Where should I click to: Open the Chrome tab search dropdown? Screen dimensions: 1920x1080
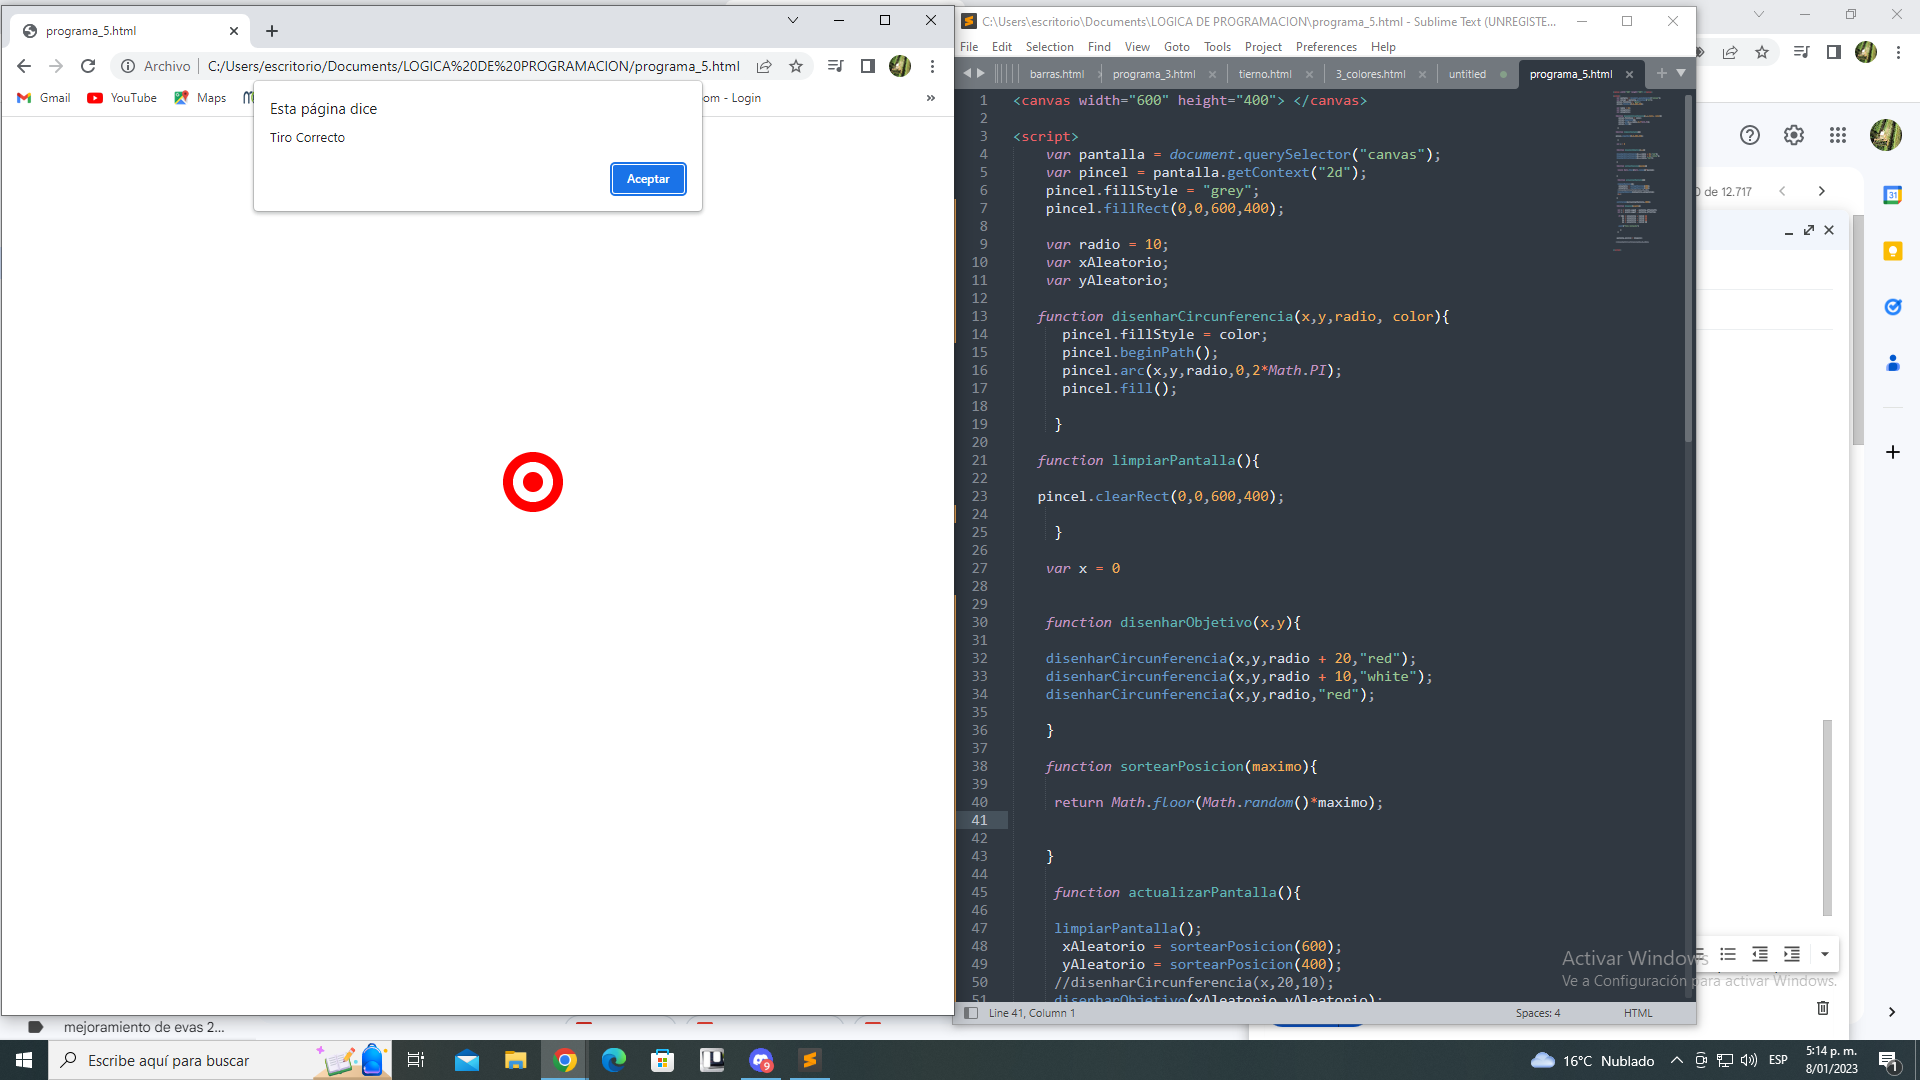[793, 20]
